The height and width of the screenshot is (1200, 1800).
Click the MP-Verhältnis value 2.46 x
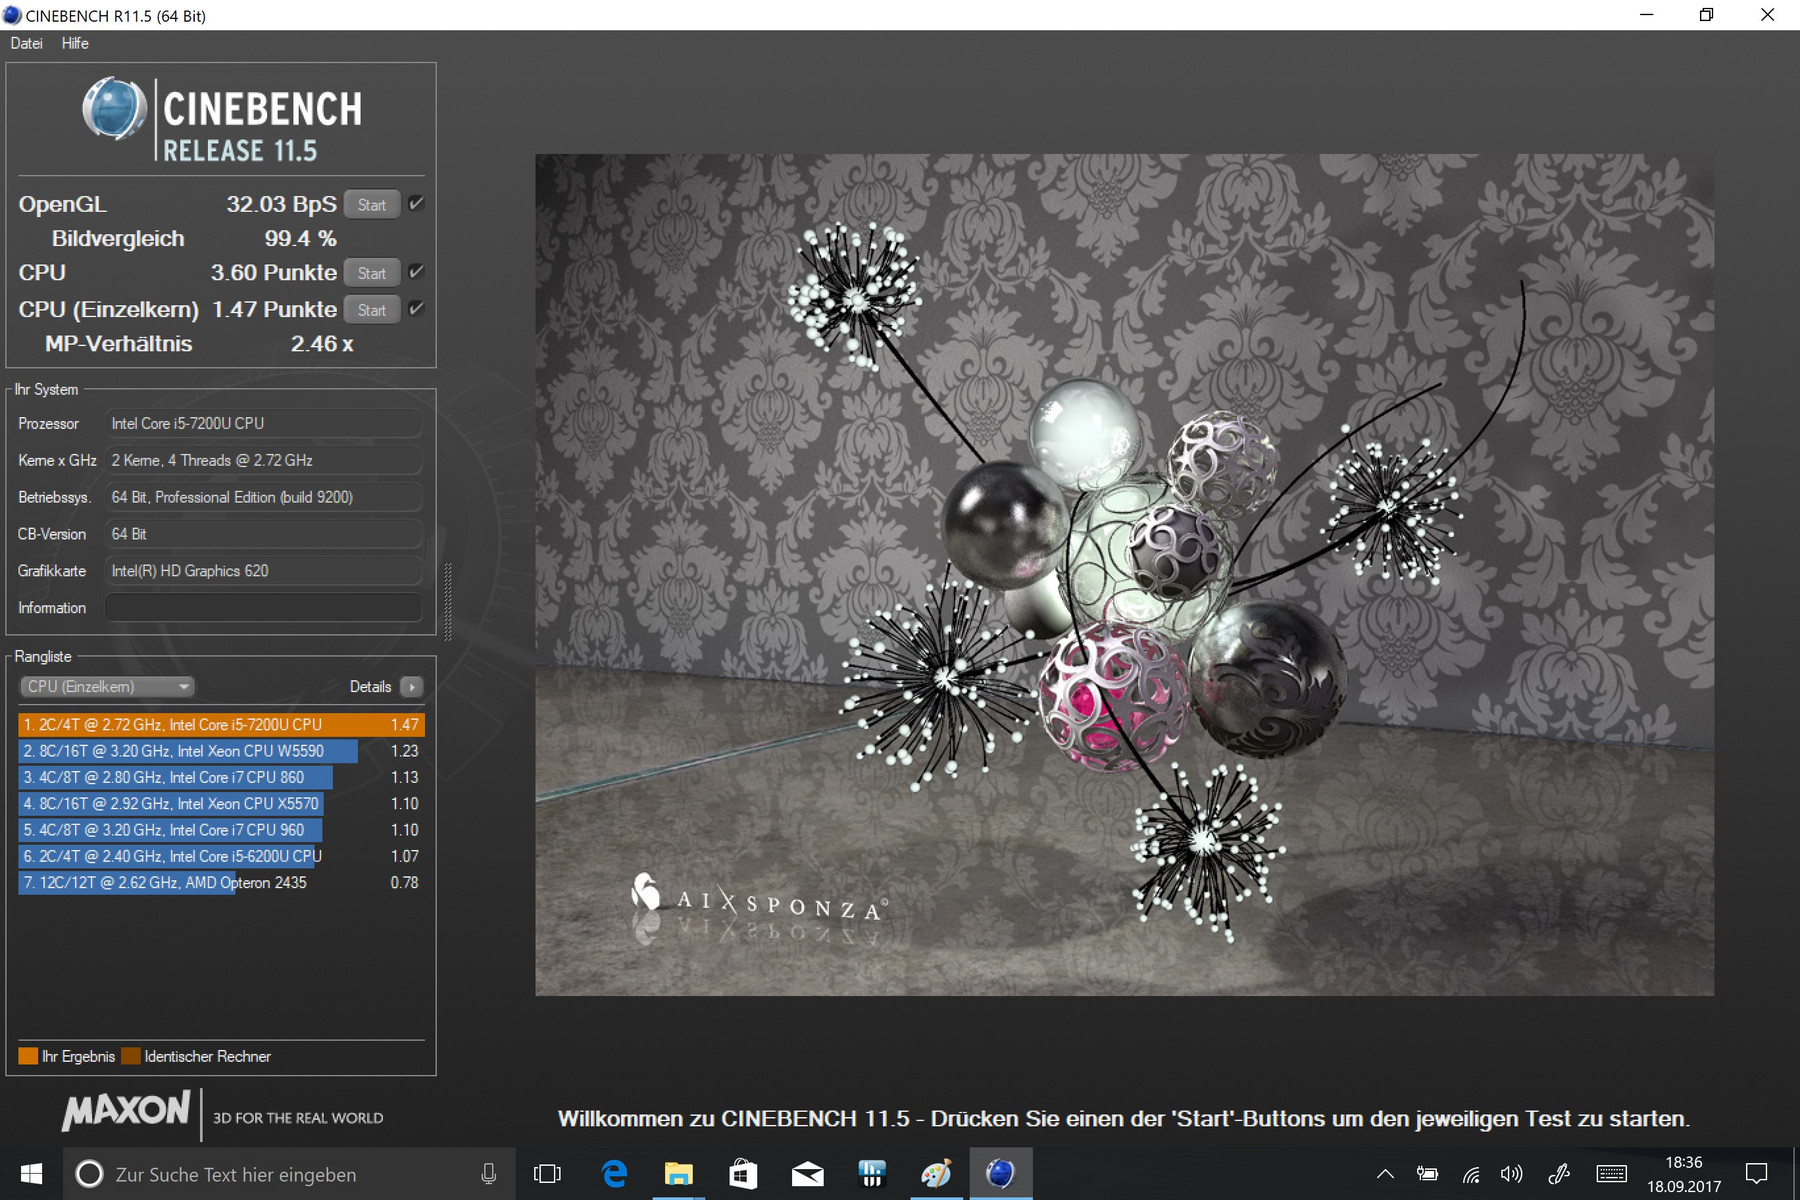(x=322, y=344)
